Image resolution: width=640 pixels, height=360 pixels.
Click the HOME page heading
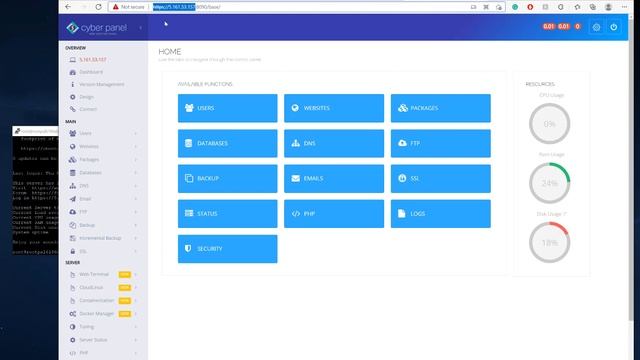pos(170,52)
